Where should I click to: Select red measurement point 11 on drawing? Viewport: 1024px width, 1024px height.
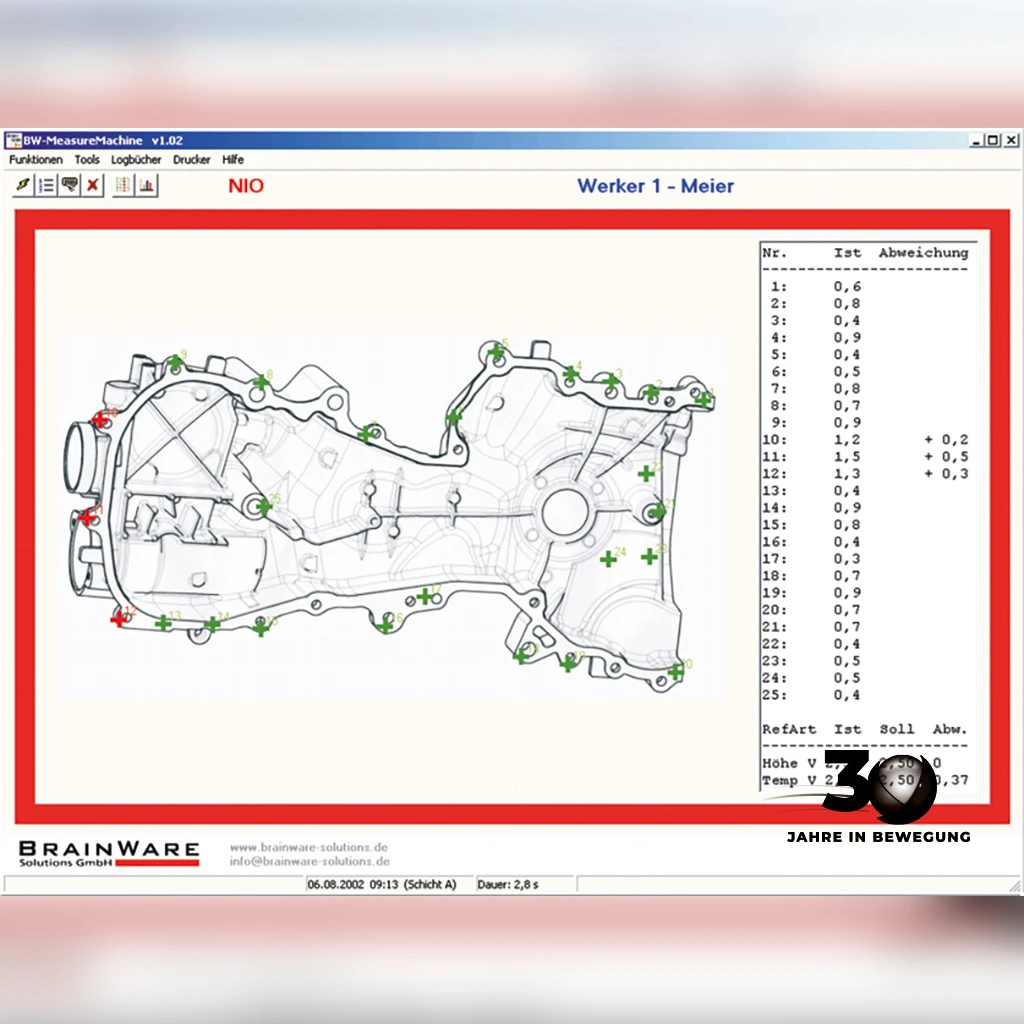[86, 517]
